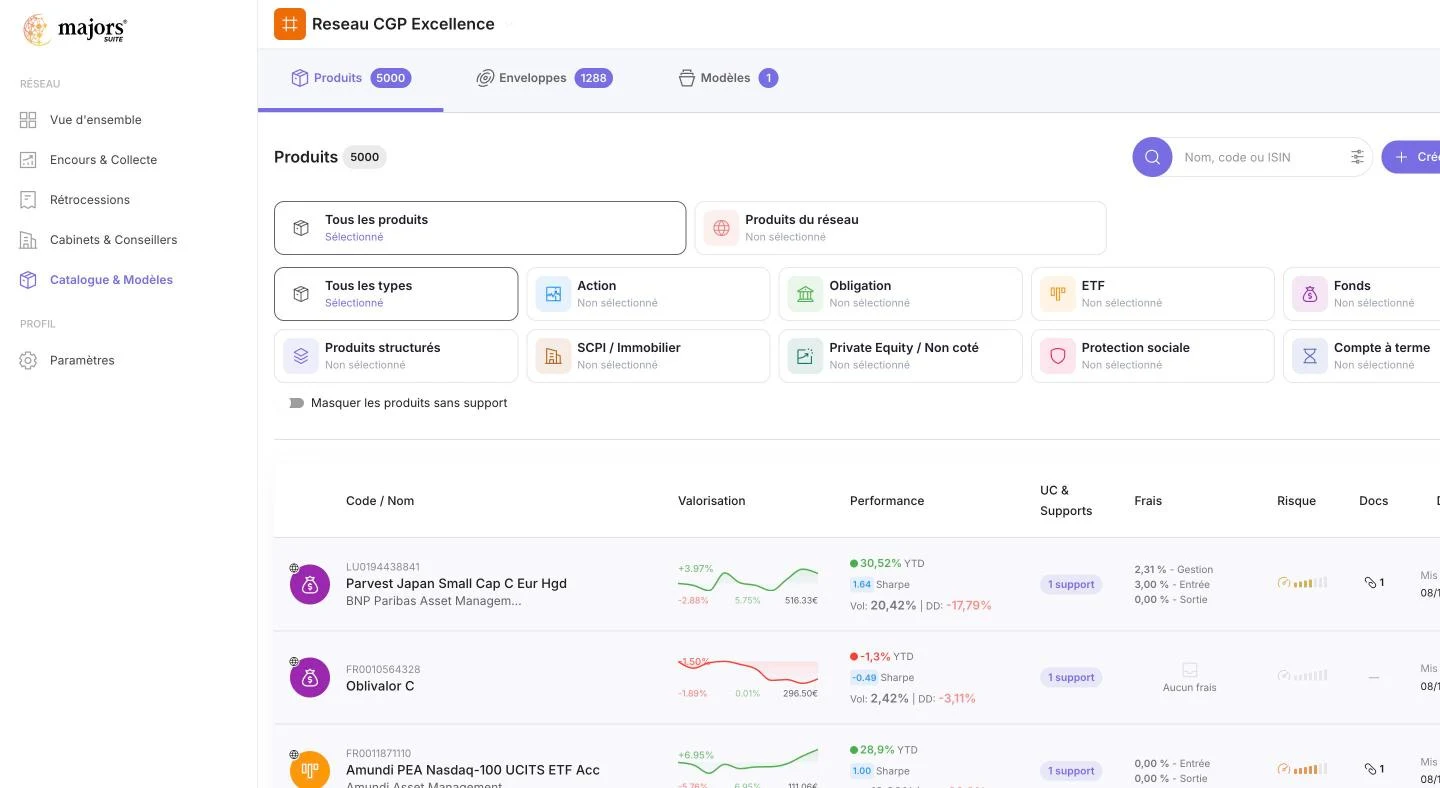The width and height of the screenshot is (1440, 788).
Task: Open the Produits tab
Action: (x=350, y=78)
